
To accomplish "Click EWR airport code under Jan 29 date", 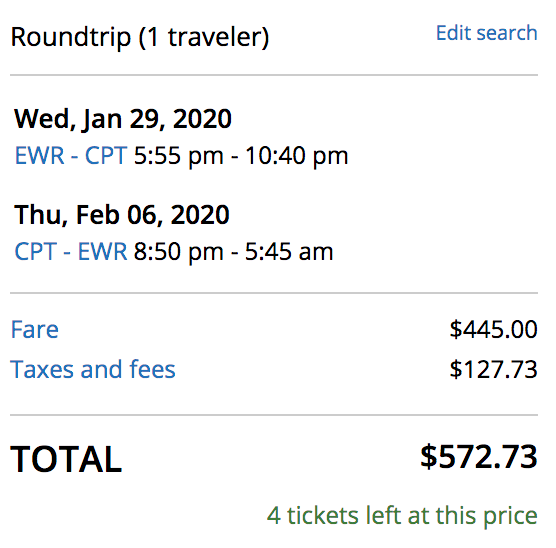I will pyautogui.click(x=40, y=155).
